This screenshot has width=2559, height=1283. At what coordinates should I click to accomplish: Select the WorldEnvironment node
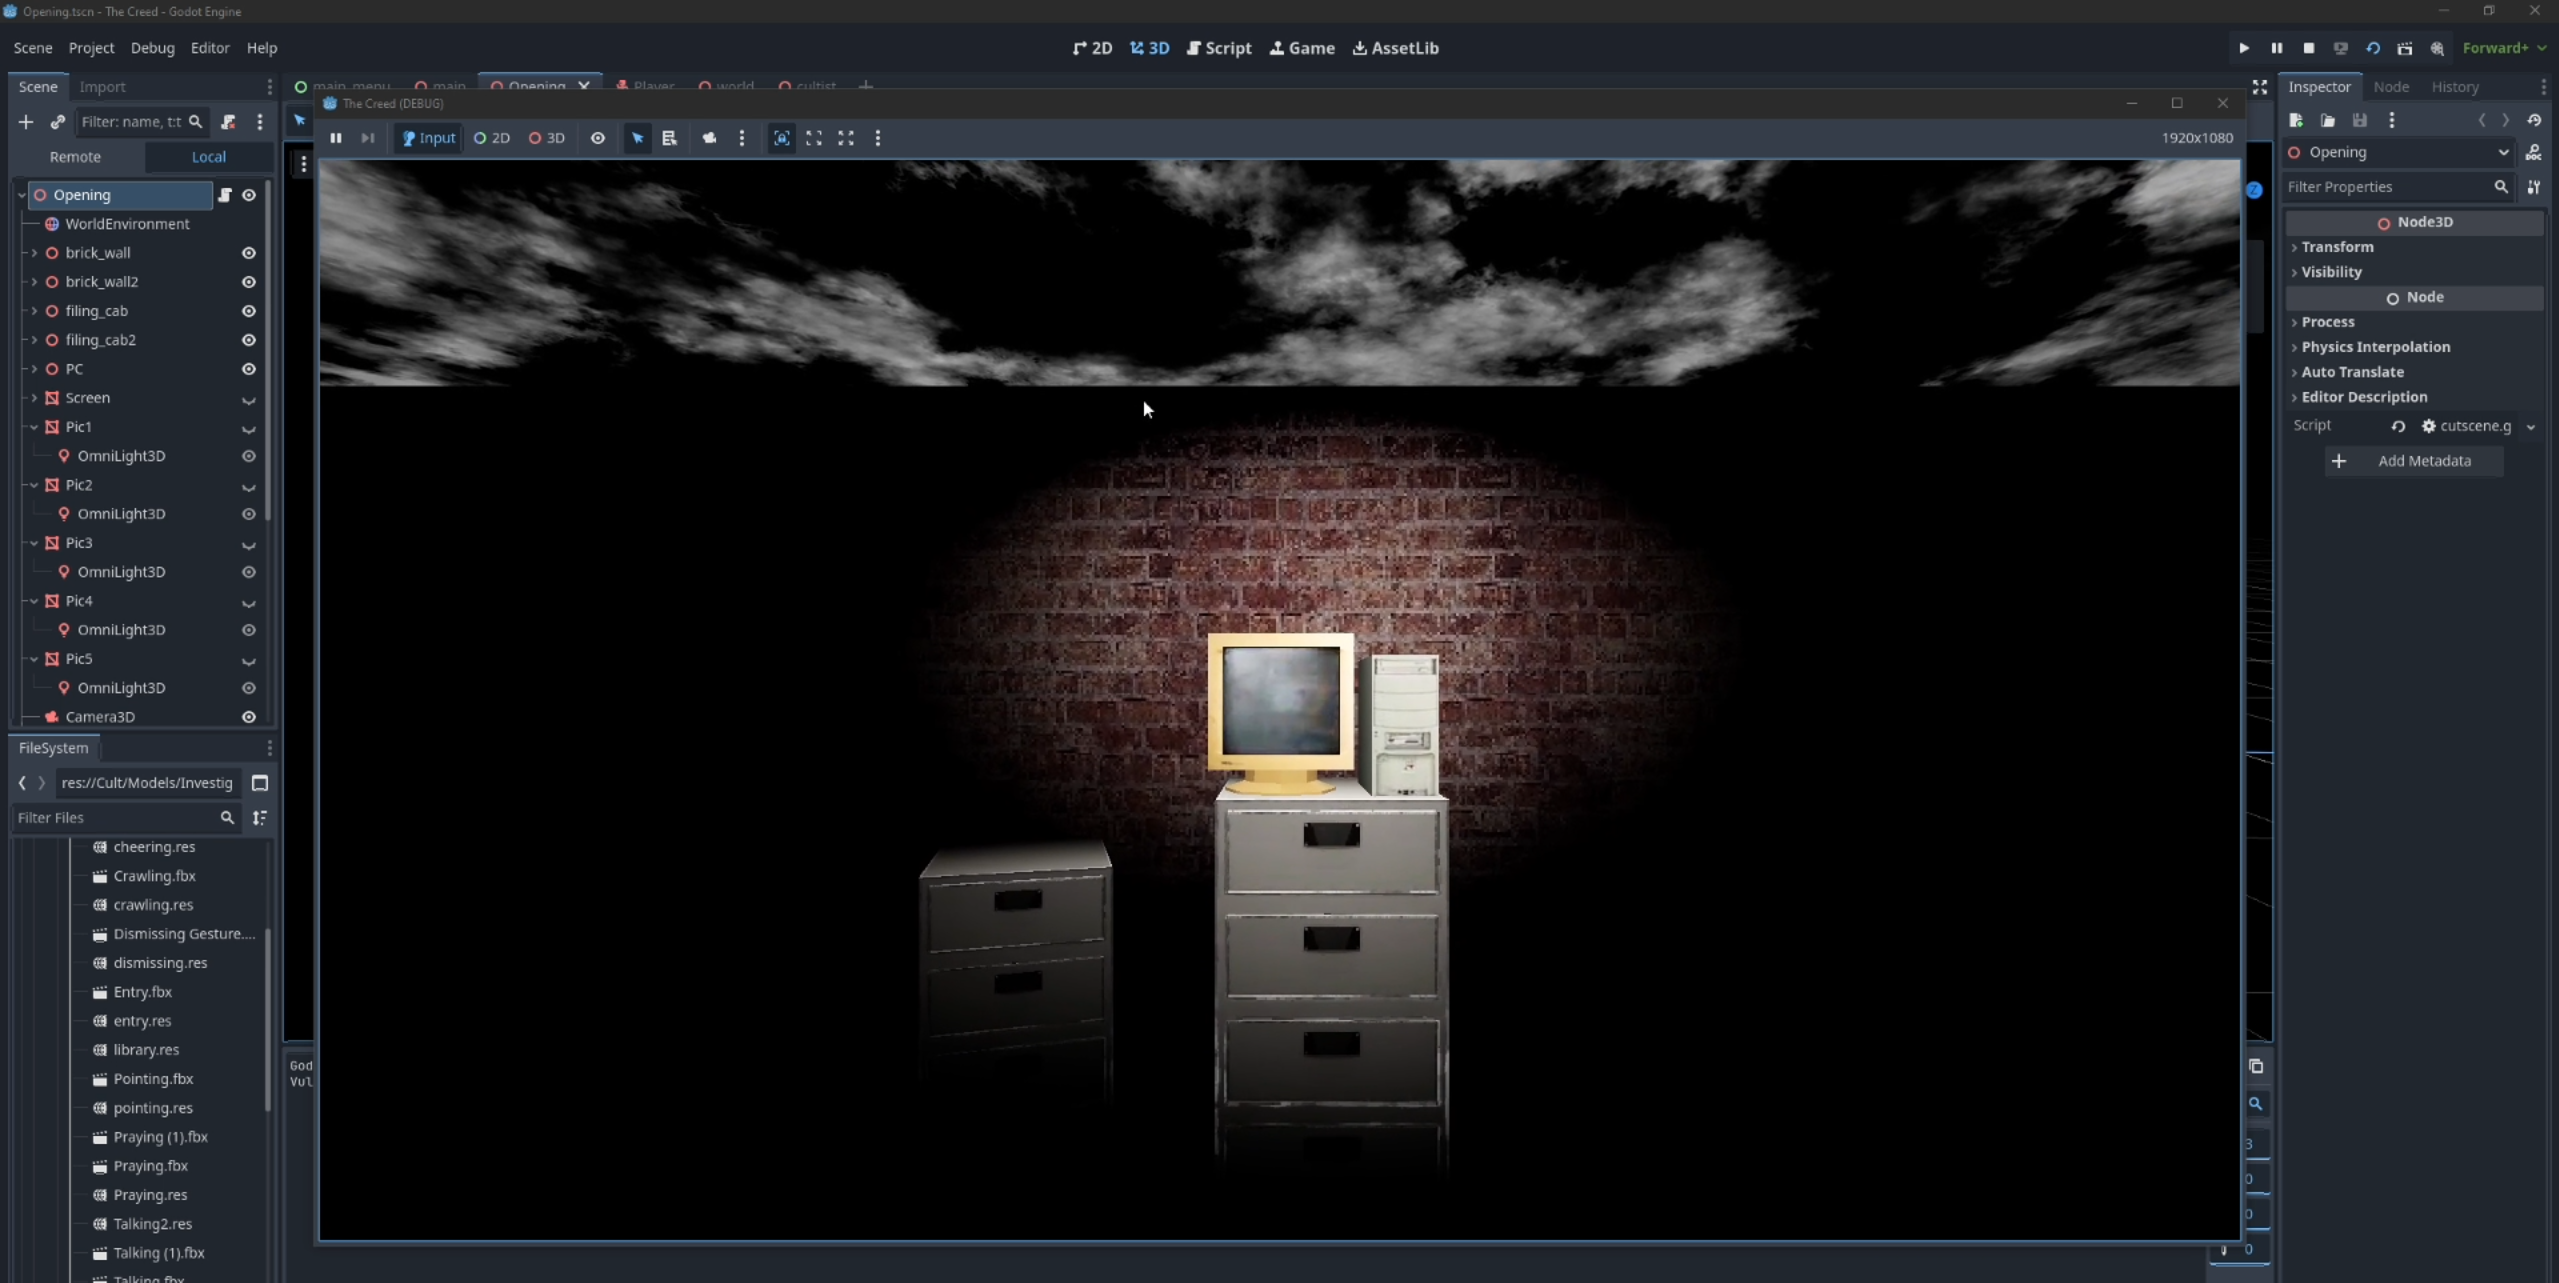(127, 224)
